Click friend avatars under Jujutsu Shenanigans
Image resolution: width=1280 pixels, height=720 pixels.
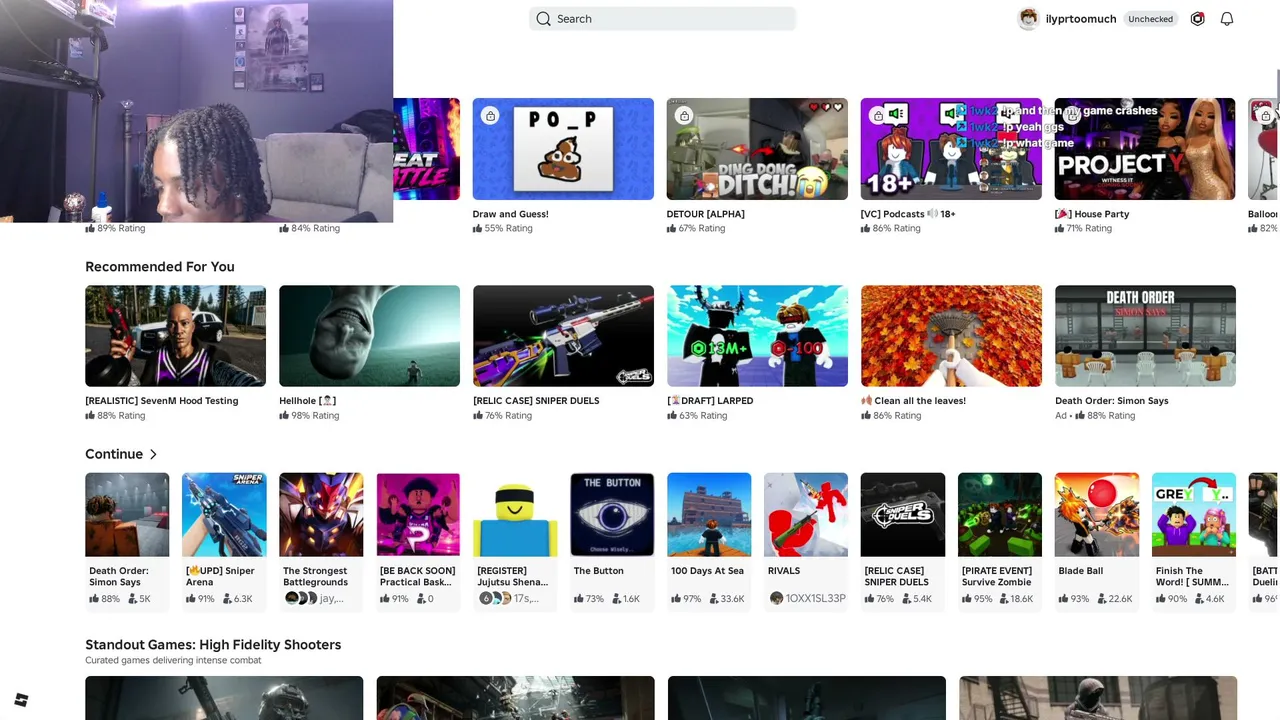coord(494,598)
